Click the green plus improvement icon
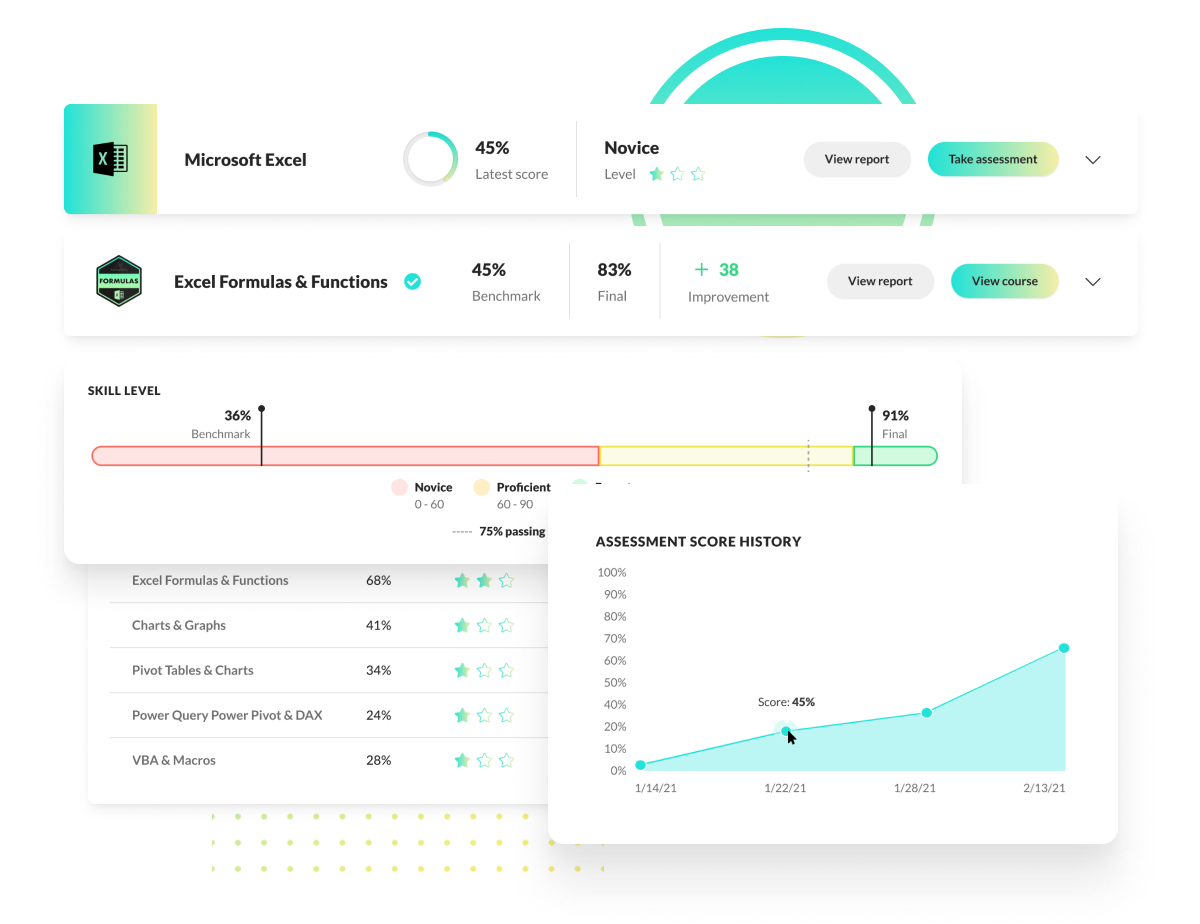 pos(701,270)
